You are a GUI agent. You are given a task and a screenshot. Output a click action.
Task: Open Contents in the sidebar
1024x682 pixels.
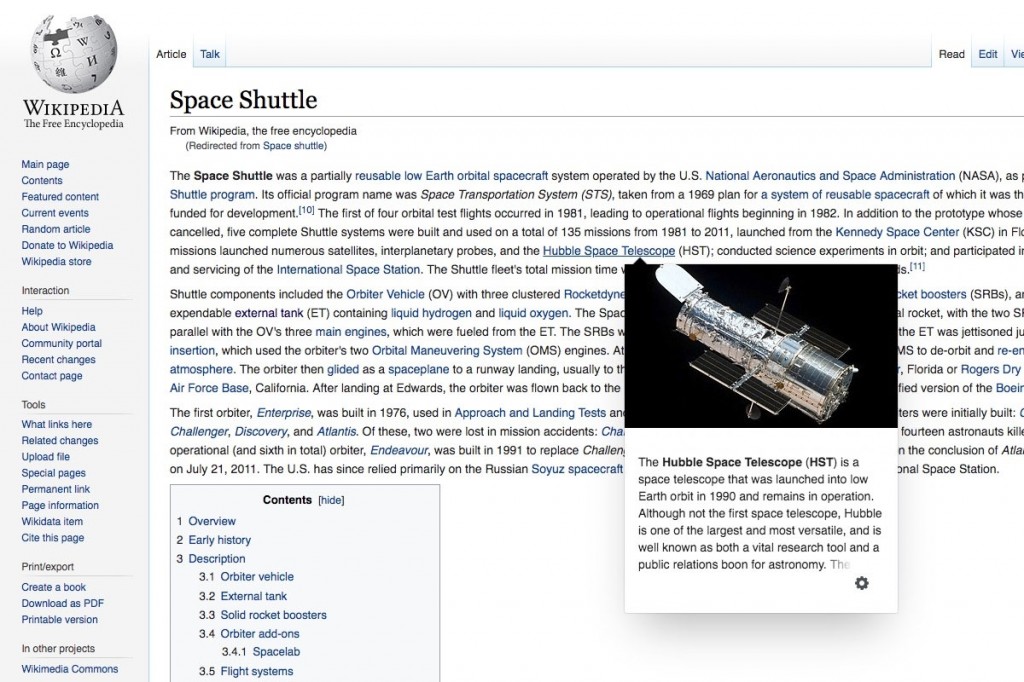click(x=42, y=180)
